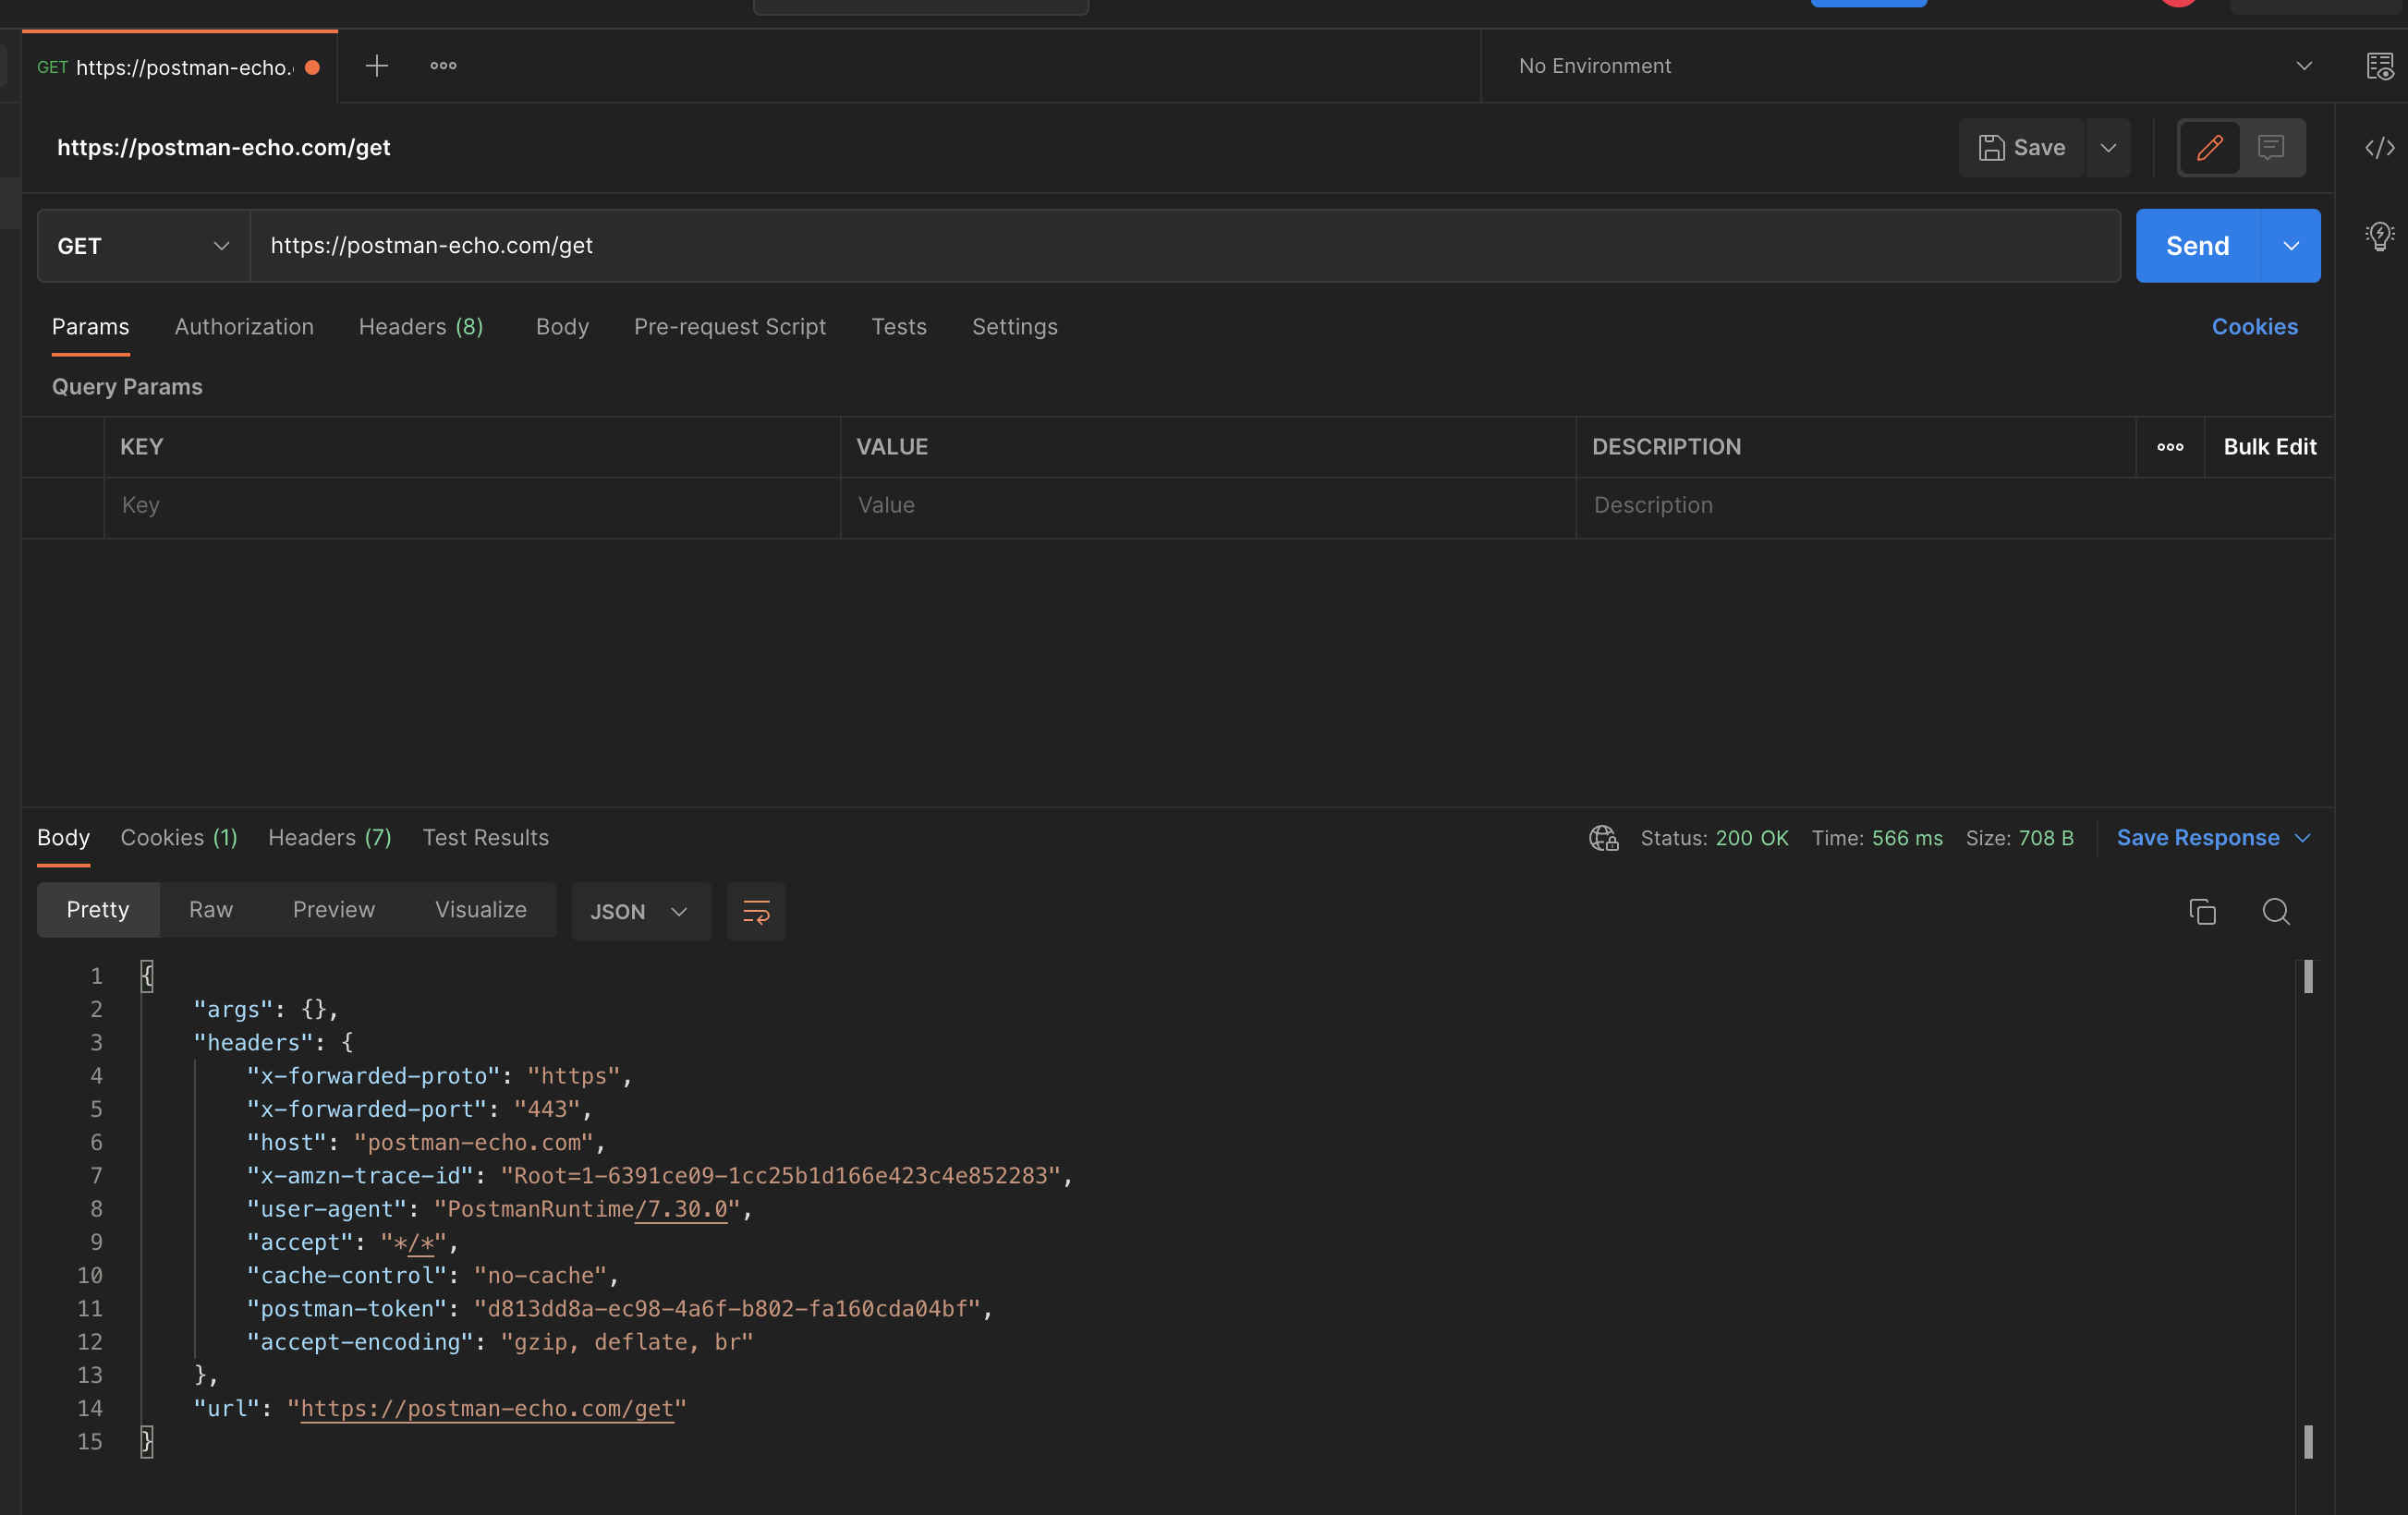Open the GET method dropdown
2408x1515 pixels.
[143, 246]
